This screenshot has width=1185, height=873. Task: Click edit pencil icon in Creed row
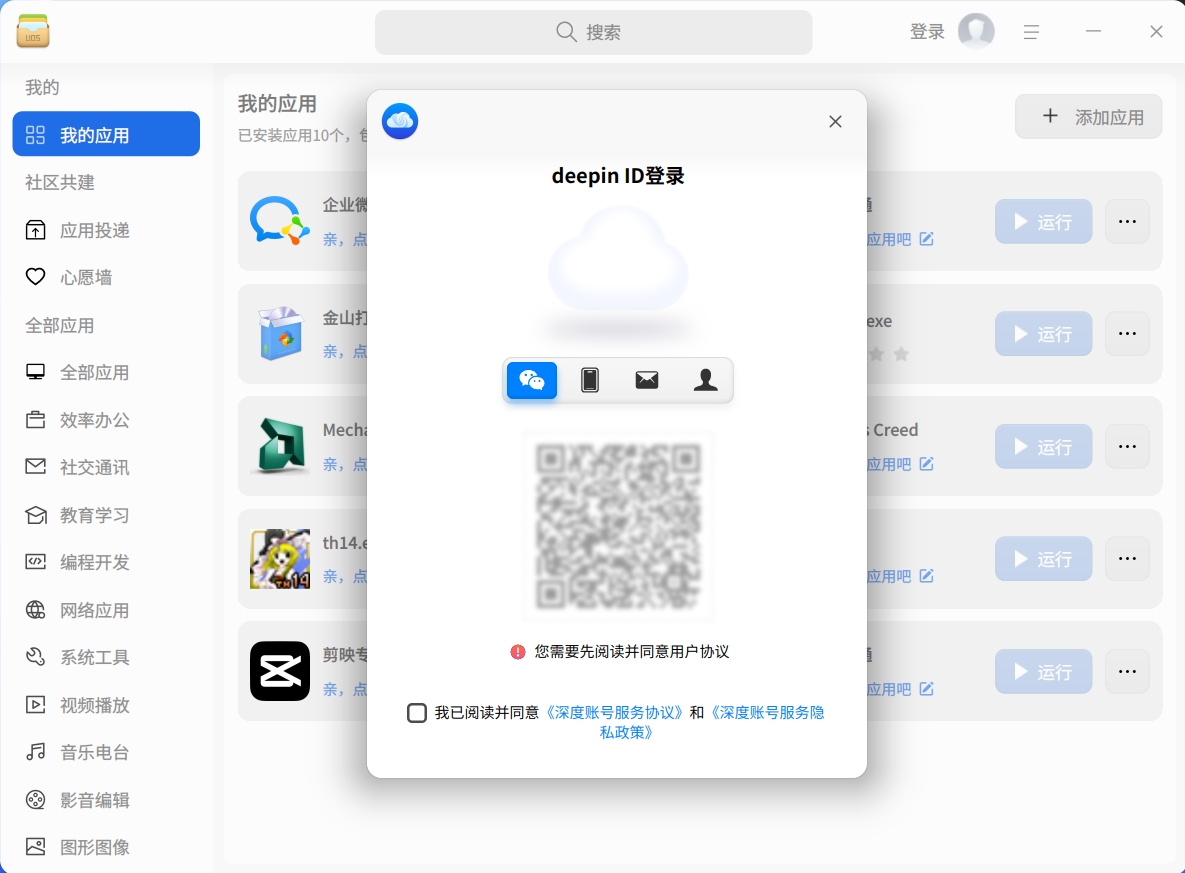[927, 463]
